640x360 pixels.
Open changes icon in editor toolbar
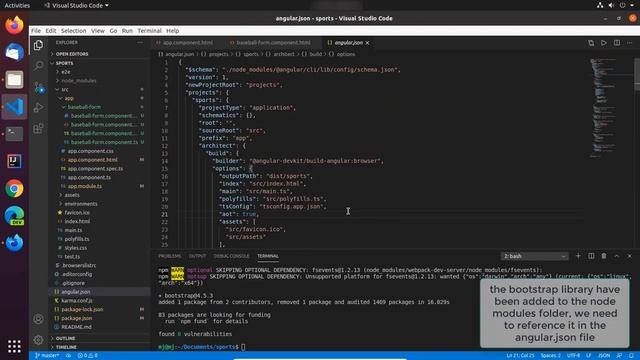tap(591, 43)
